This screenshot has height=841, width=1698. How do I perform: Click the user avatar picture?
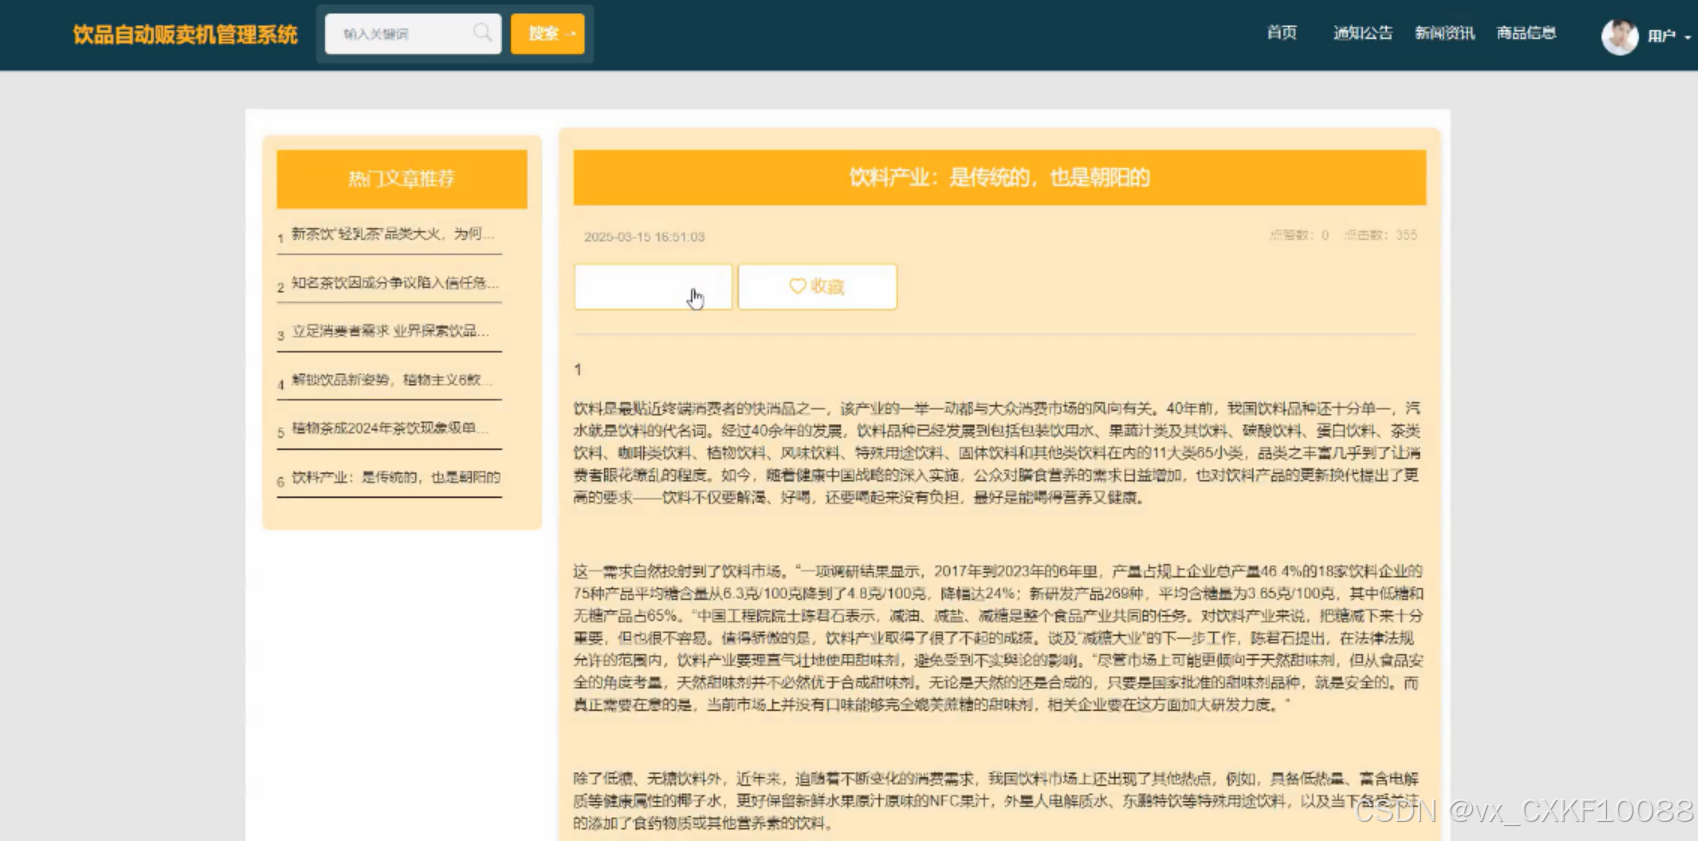pos(1619,36)
